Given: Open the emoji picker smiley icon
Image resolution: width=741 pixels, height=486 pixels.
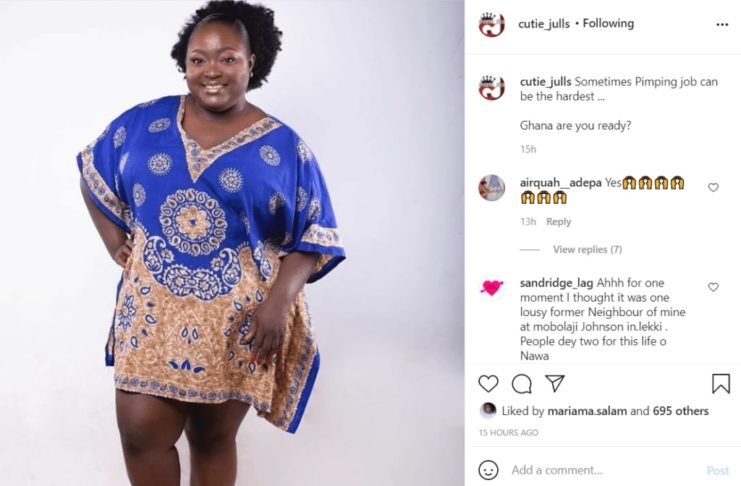Looking at the screenshot, I should point(488,470).
